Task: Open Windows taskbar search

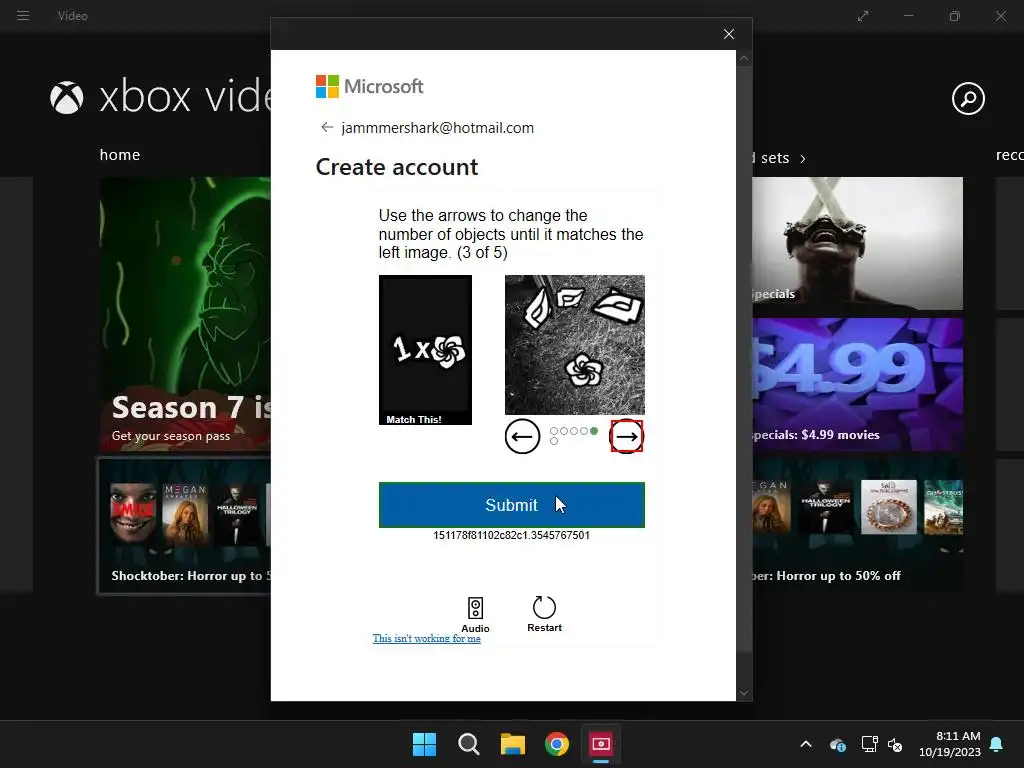Action: click(469, 744)
